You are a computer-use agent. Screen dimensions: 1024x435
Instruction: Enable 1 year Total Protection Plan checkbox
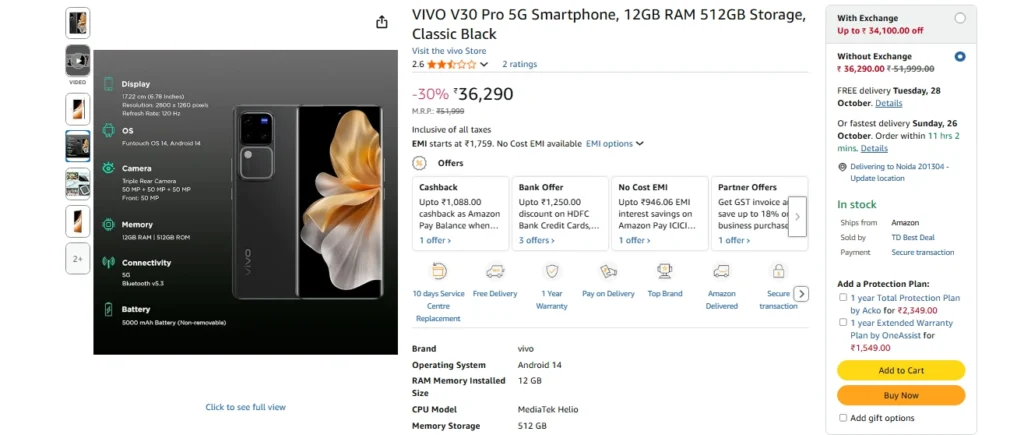click(843, 298)
